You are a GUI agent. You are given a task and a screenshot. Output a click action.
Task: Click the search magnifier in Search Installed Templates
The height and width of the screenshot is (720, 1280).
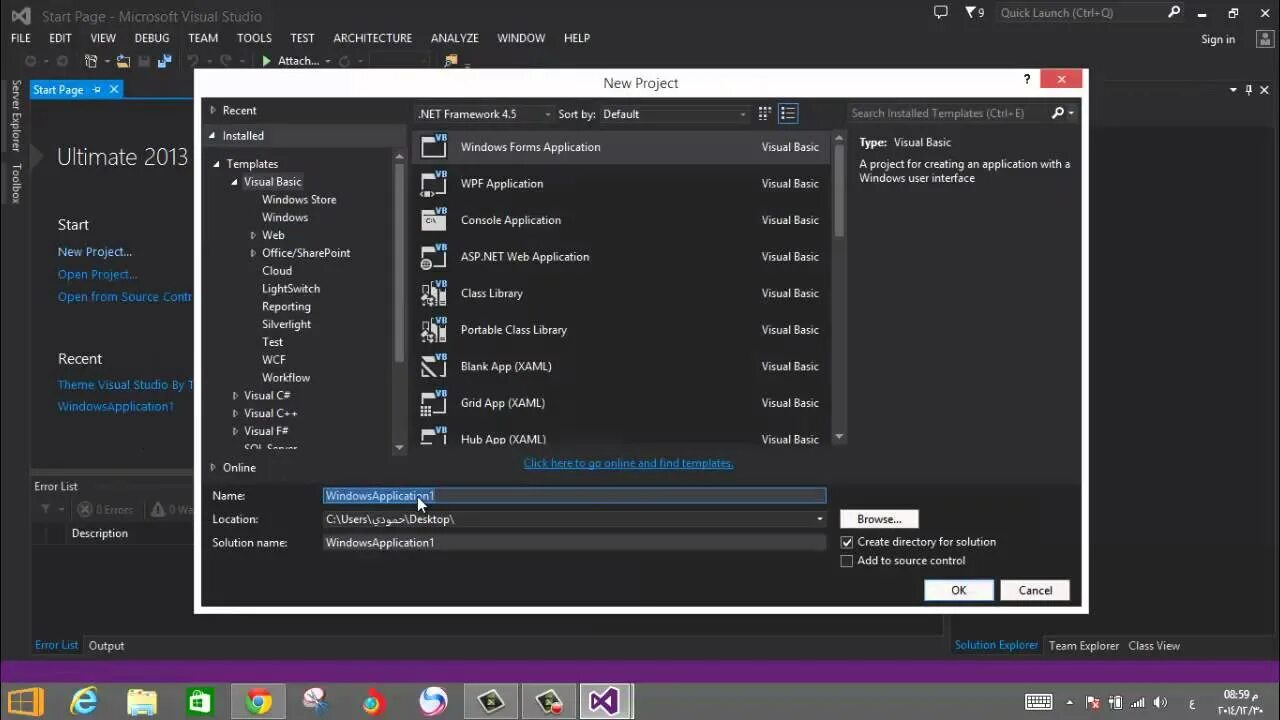click(x=1058, y=113)
